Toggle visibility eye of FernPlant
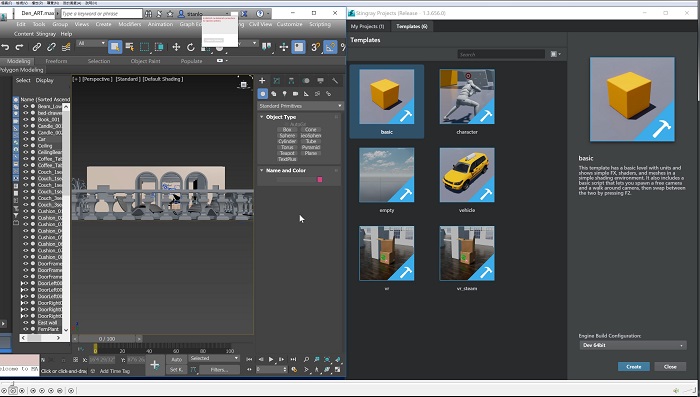The image size is (700, 397). tap(25, 329)
